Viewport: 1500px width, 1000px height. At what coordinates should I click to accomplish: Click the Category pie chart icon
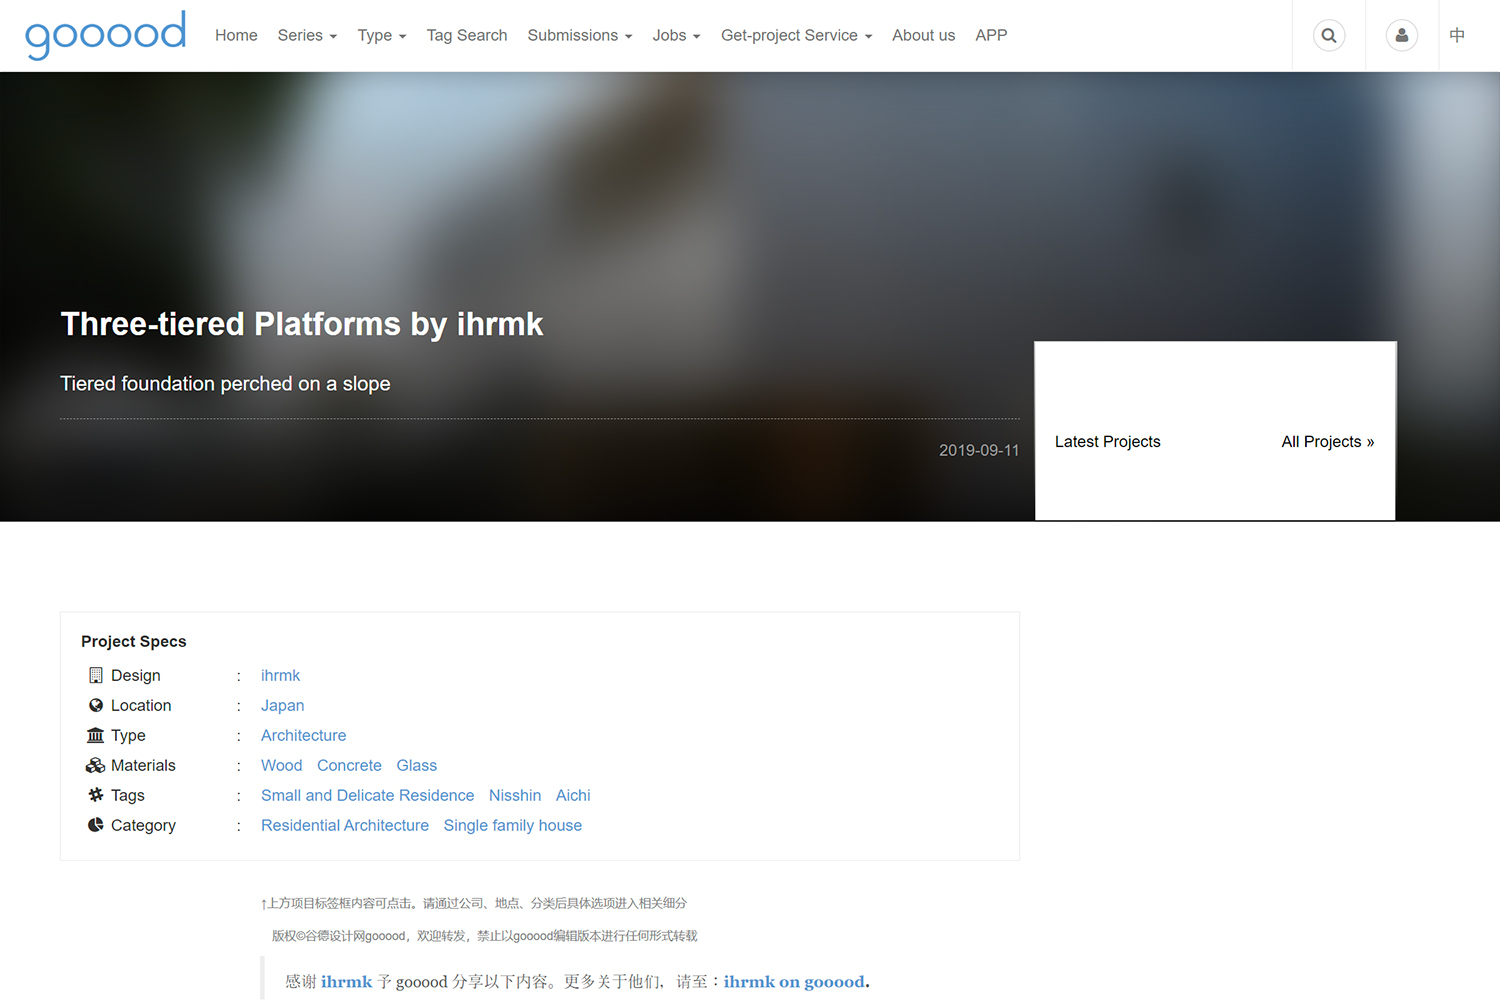96,826
